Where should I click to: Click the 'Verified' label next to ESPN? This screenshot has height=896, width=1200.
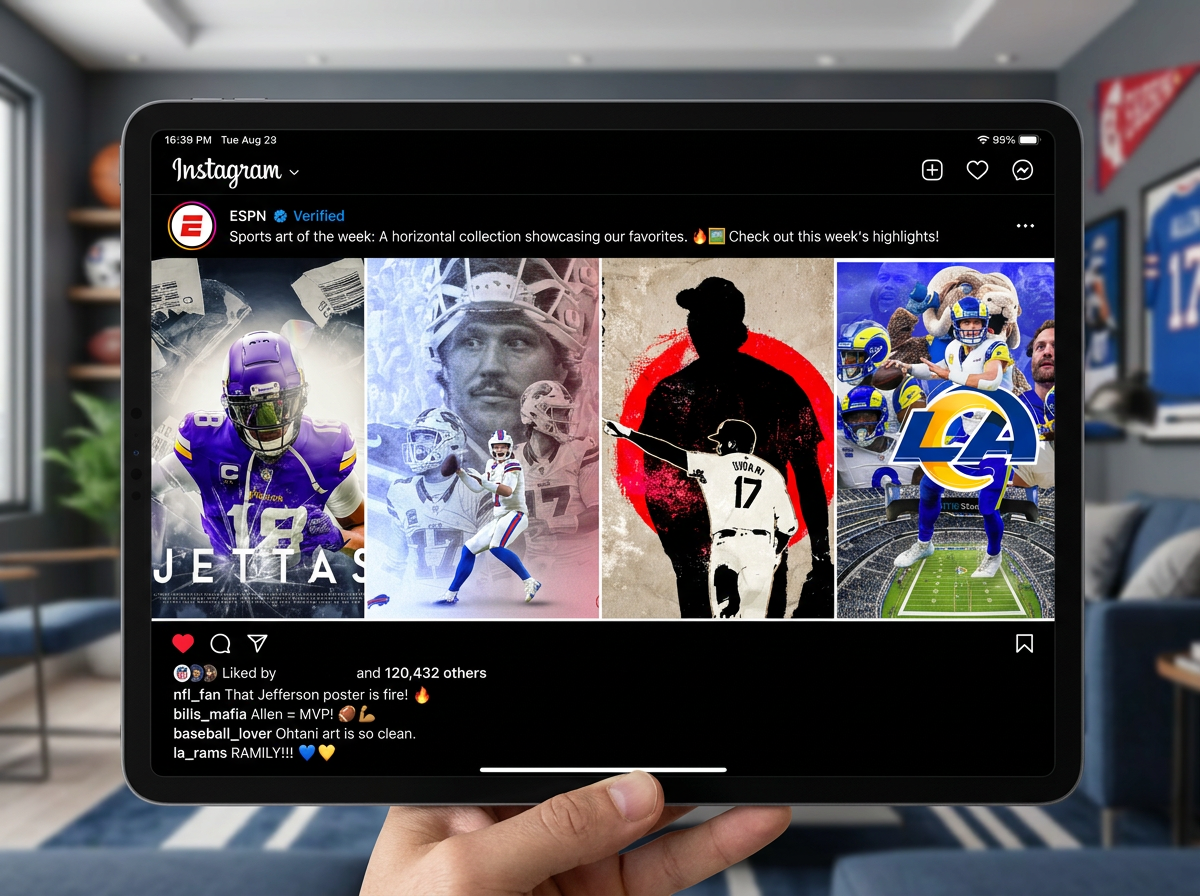click(x=319, y=216)
